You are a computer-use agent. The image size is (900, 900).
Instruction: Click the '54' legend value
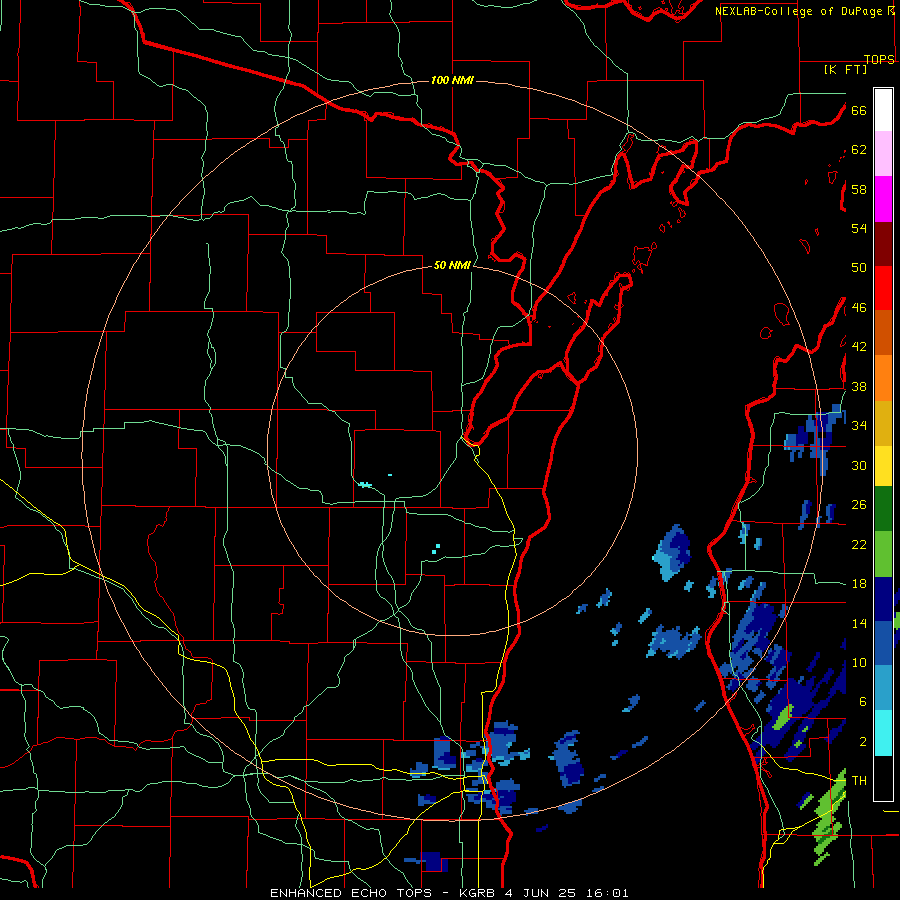pos(859,228)
